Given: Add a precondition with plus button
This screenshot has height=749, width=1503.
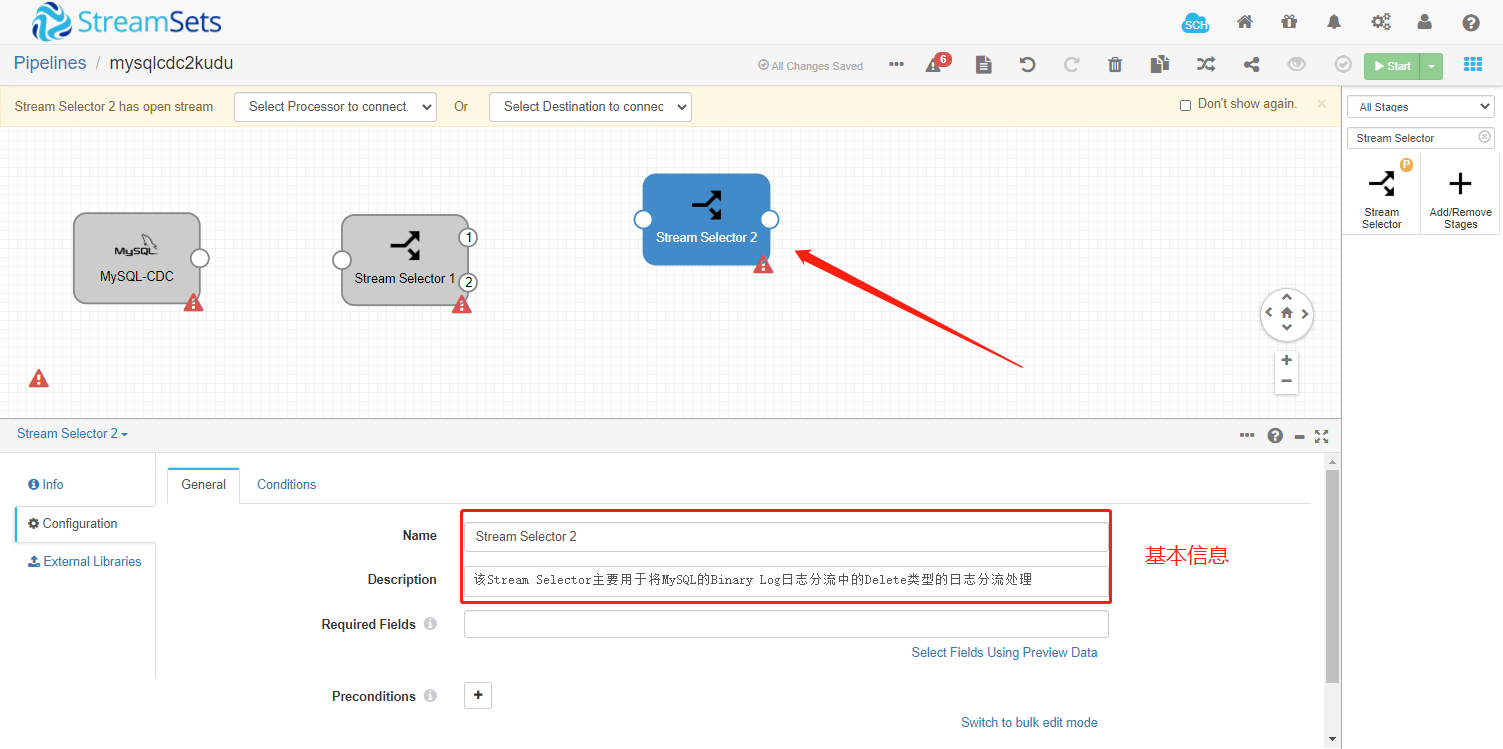Looking at the screenshot, I should [x=478, y=694].
